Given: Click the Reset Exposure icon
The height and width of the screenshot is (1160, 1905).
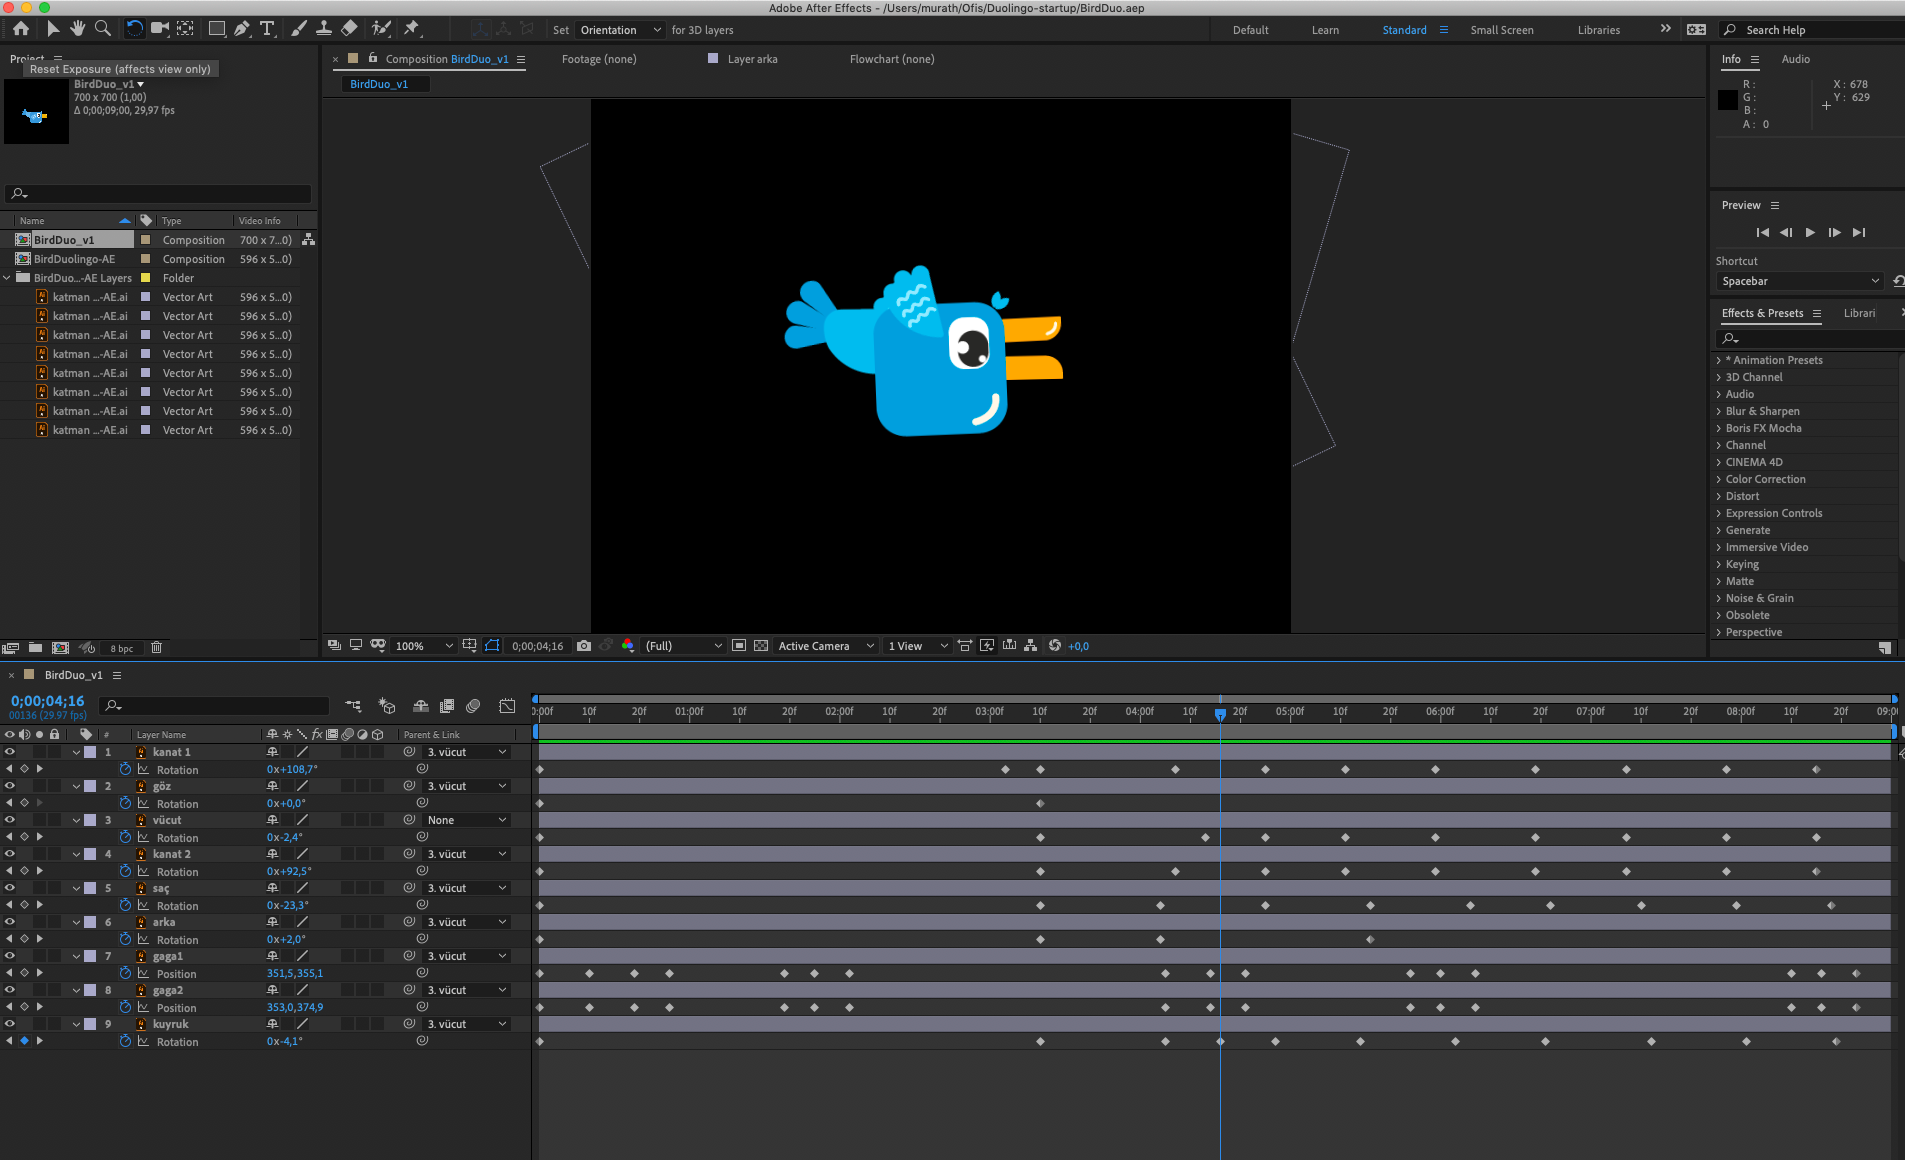Looking at the screenshot, I should (x=1055, y=646).
